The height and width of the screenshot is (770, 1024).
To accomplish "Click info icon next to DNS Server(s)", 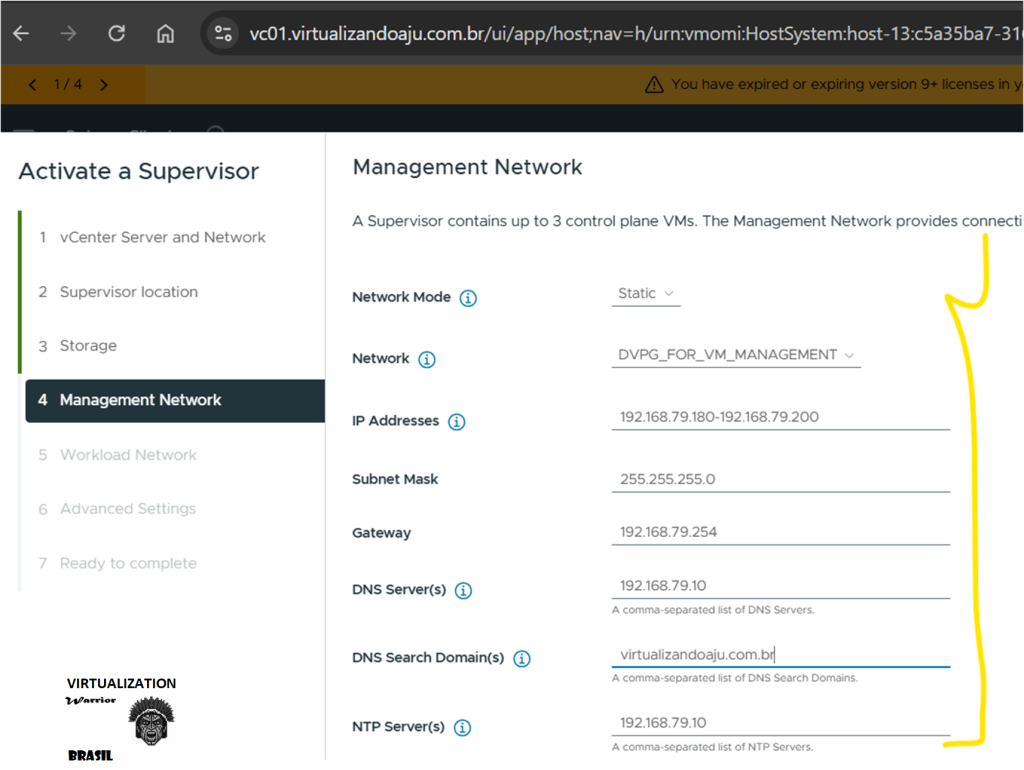I will pos(463,591).
